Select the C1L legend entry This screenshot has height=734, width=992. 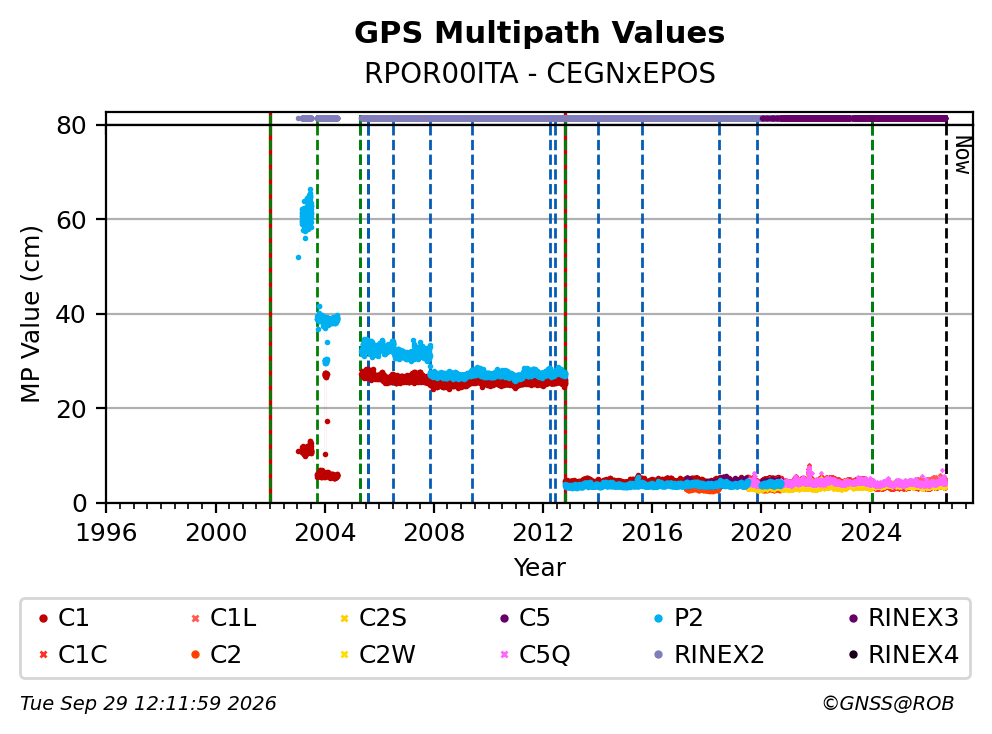[x=223, y=618]
